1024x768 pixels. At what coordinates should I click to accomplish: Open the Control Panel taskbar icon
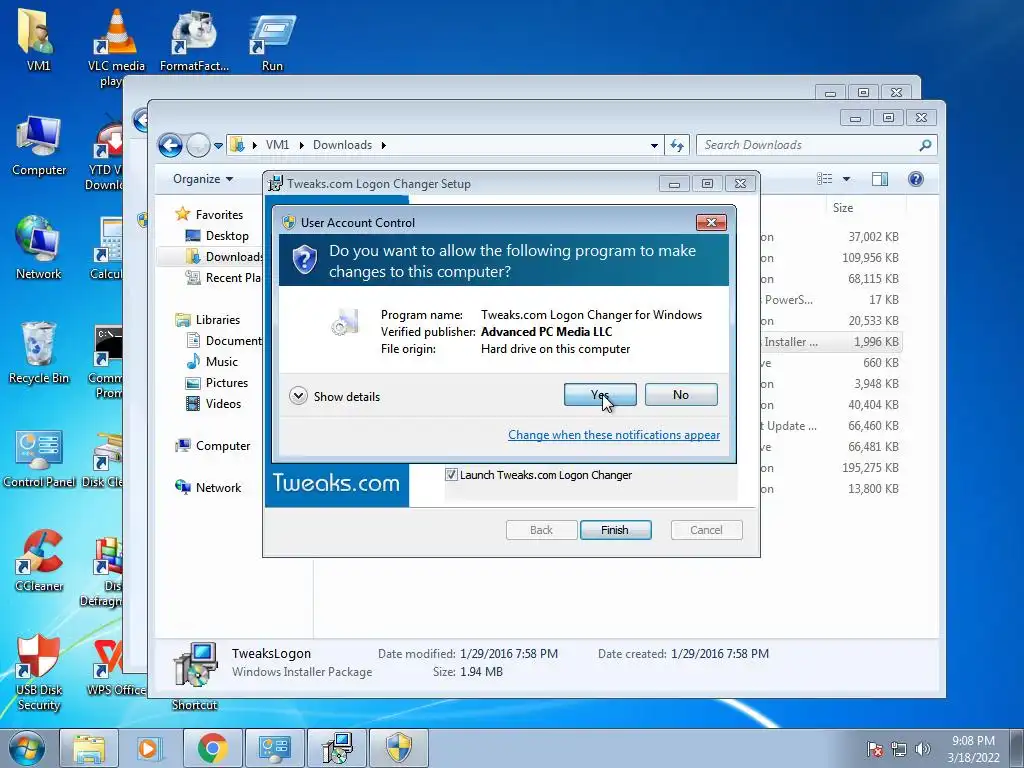(274, 748)
